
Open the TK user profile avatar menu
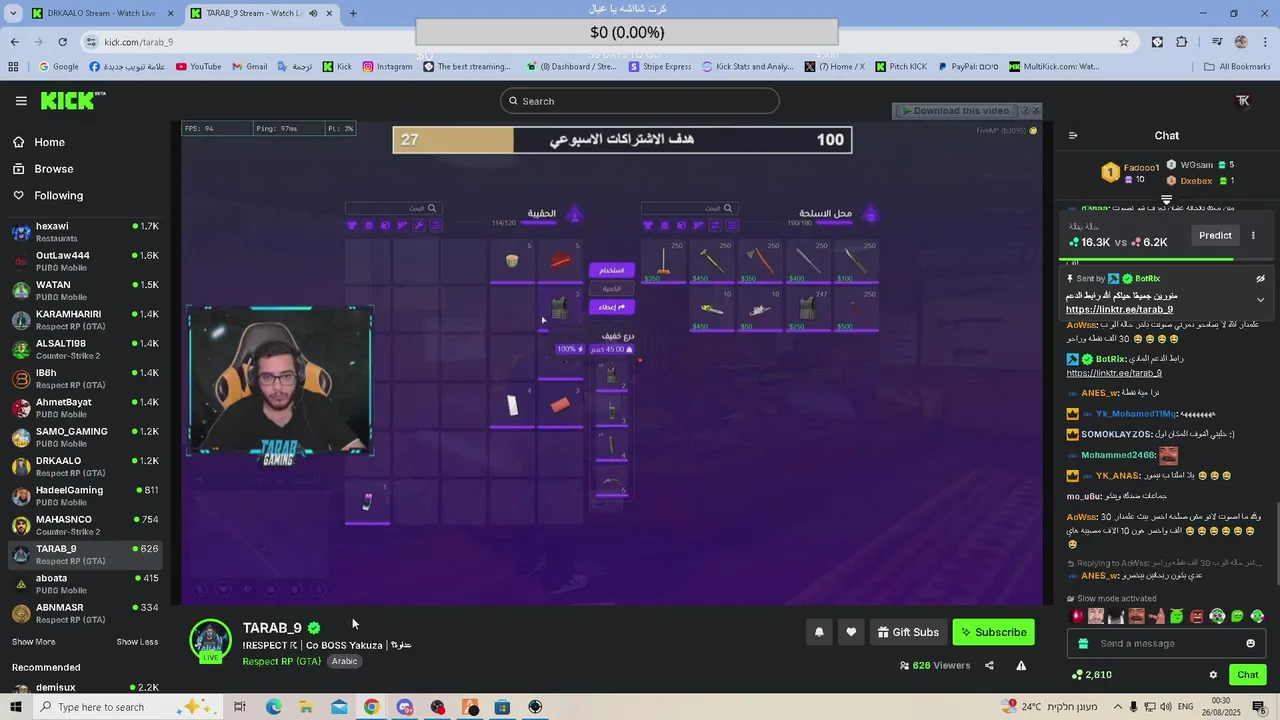(1243, 101)
